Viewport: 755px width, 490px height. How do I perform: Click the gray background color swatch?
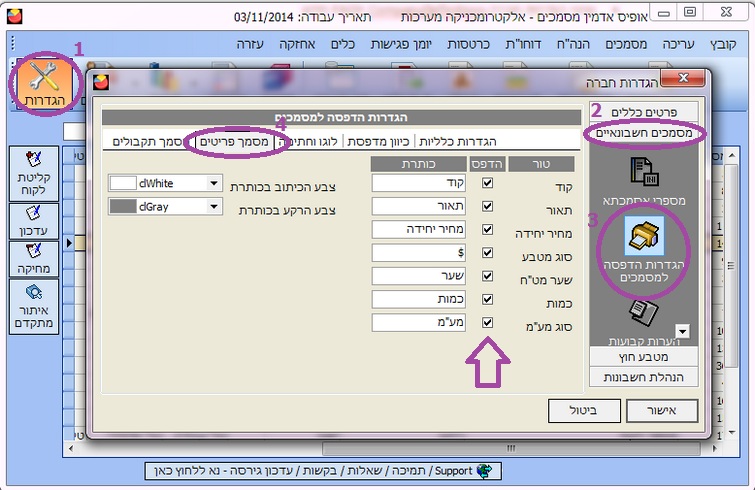[x=122, y=207]
